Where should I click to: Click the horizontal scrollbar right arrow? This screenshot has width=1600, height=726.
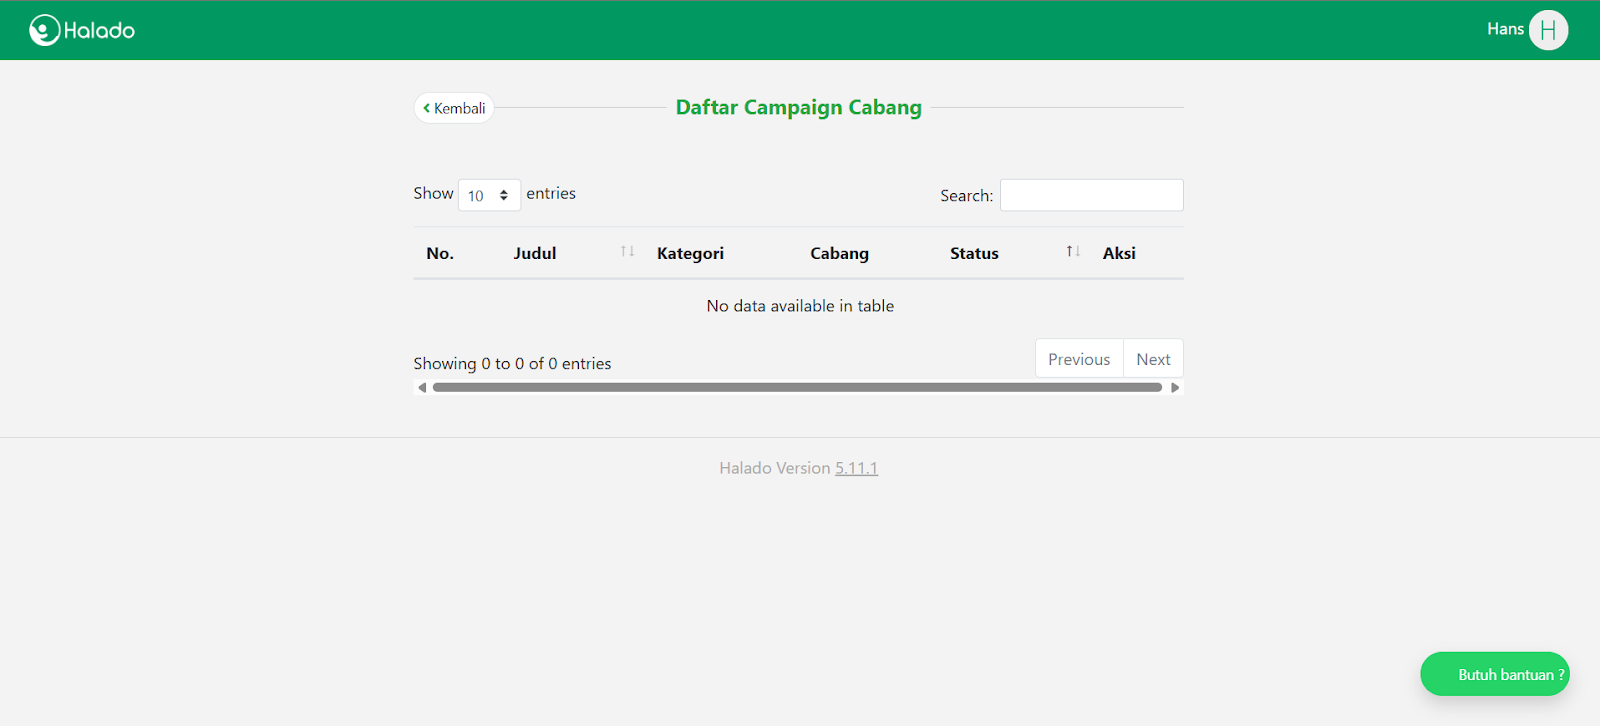coord(1175,388)
